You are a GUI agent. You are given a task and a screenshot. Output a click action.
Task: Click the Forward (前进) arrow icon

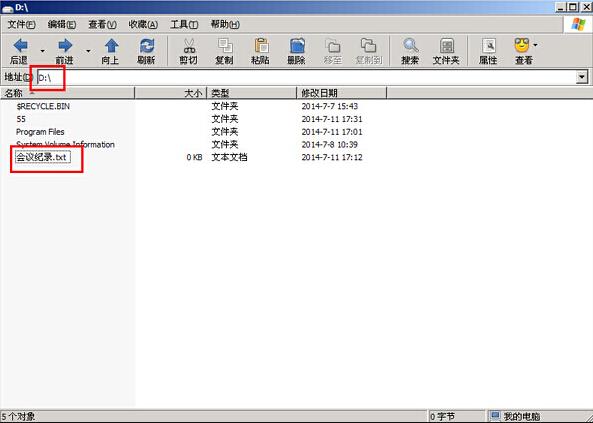65,46
